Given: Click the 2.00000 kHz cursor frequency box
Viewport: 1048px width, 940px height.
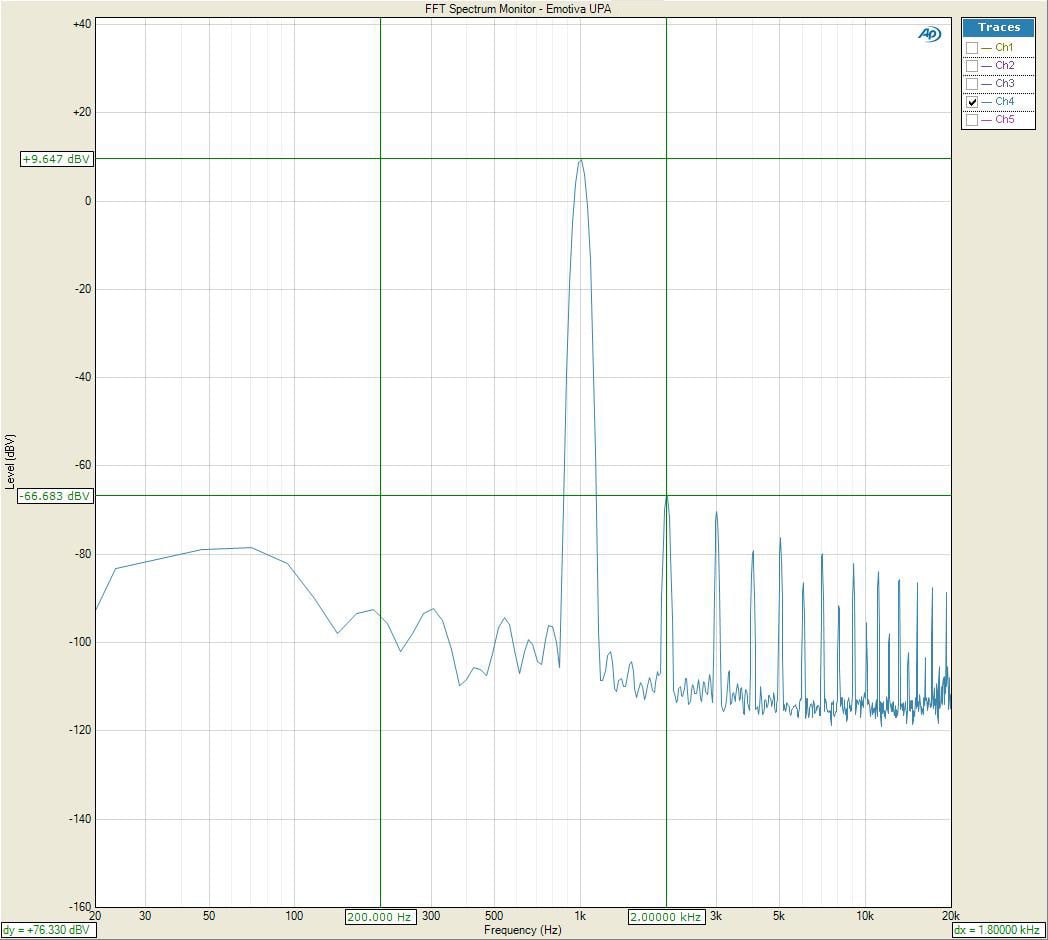Looking at the screenshot, I should point(666,917).
